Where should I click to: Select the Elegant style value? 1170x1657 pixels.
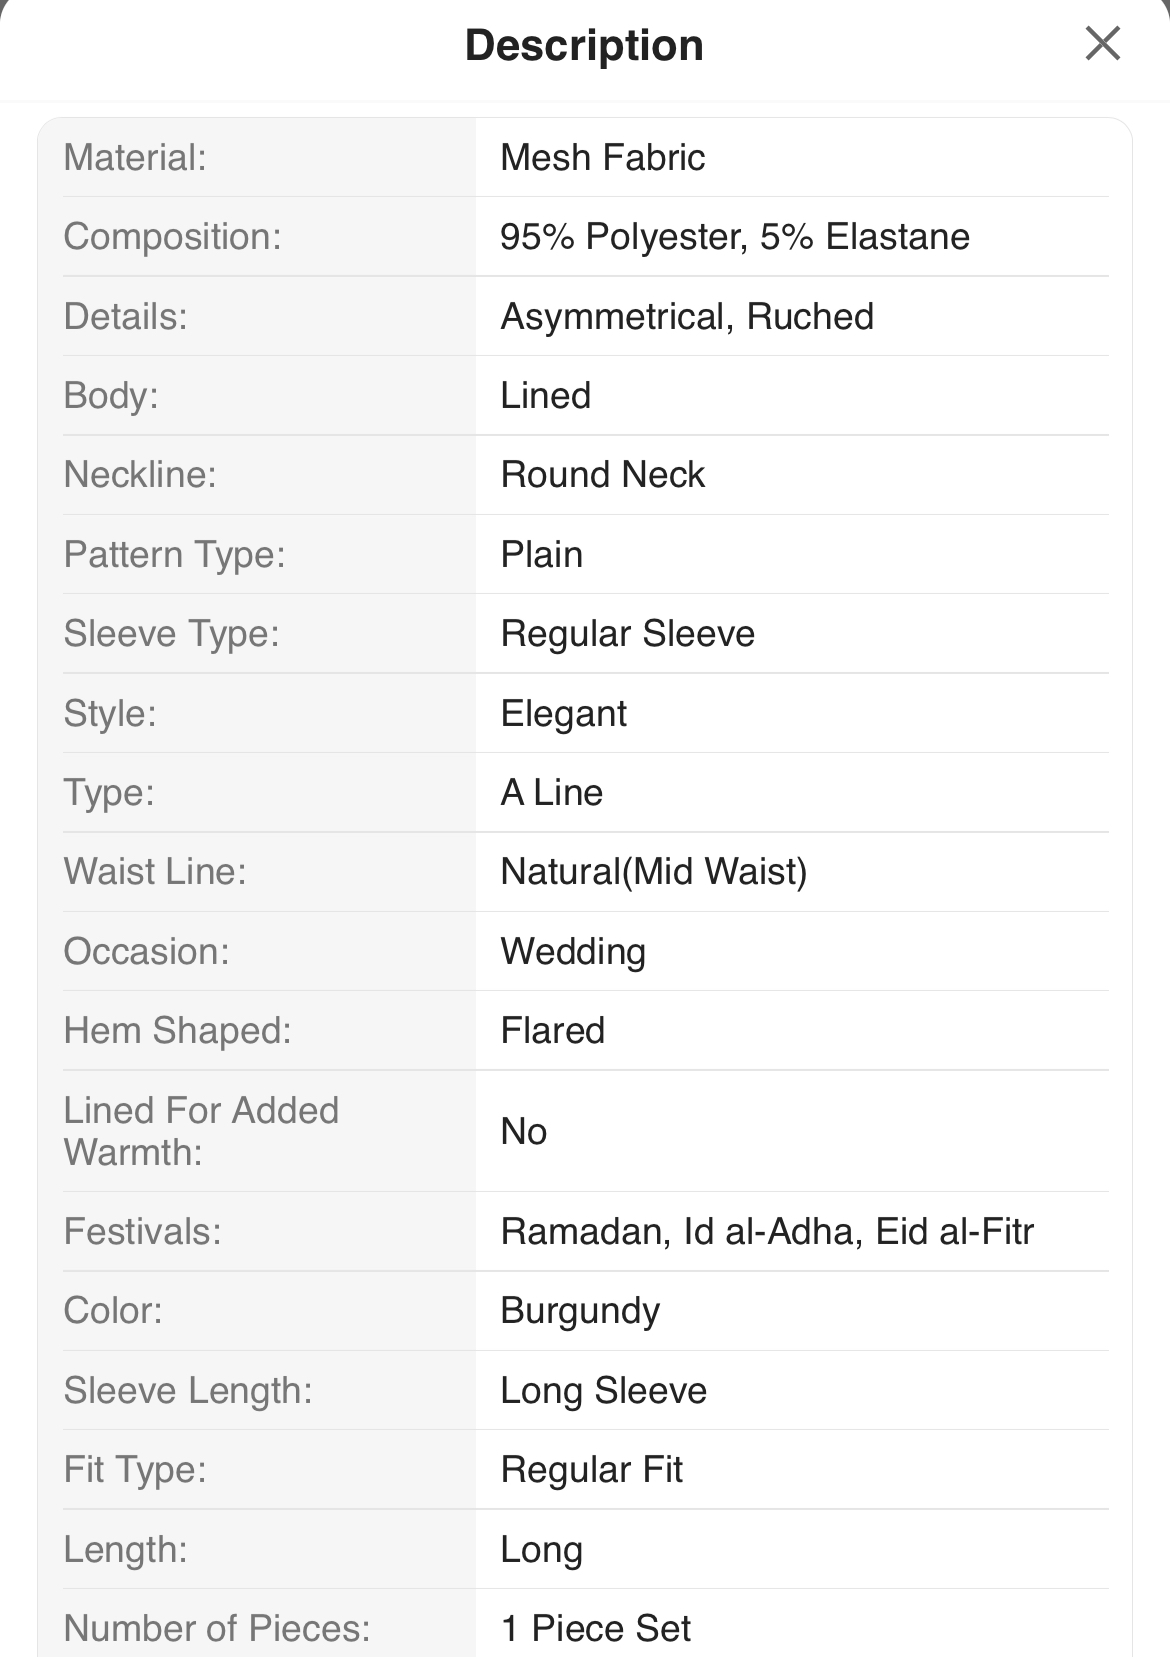pyautogui.click(x=563, y=713)
